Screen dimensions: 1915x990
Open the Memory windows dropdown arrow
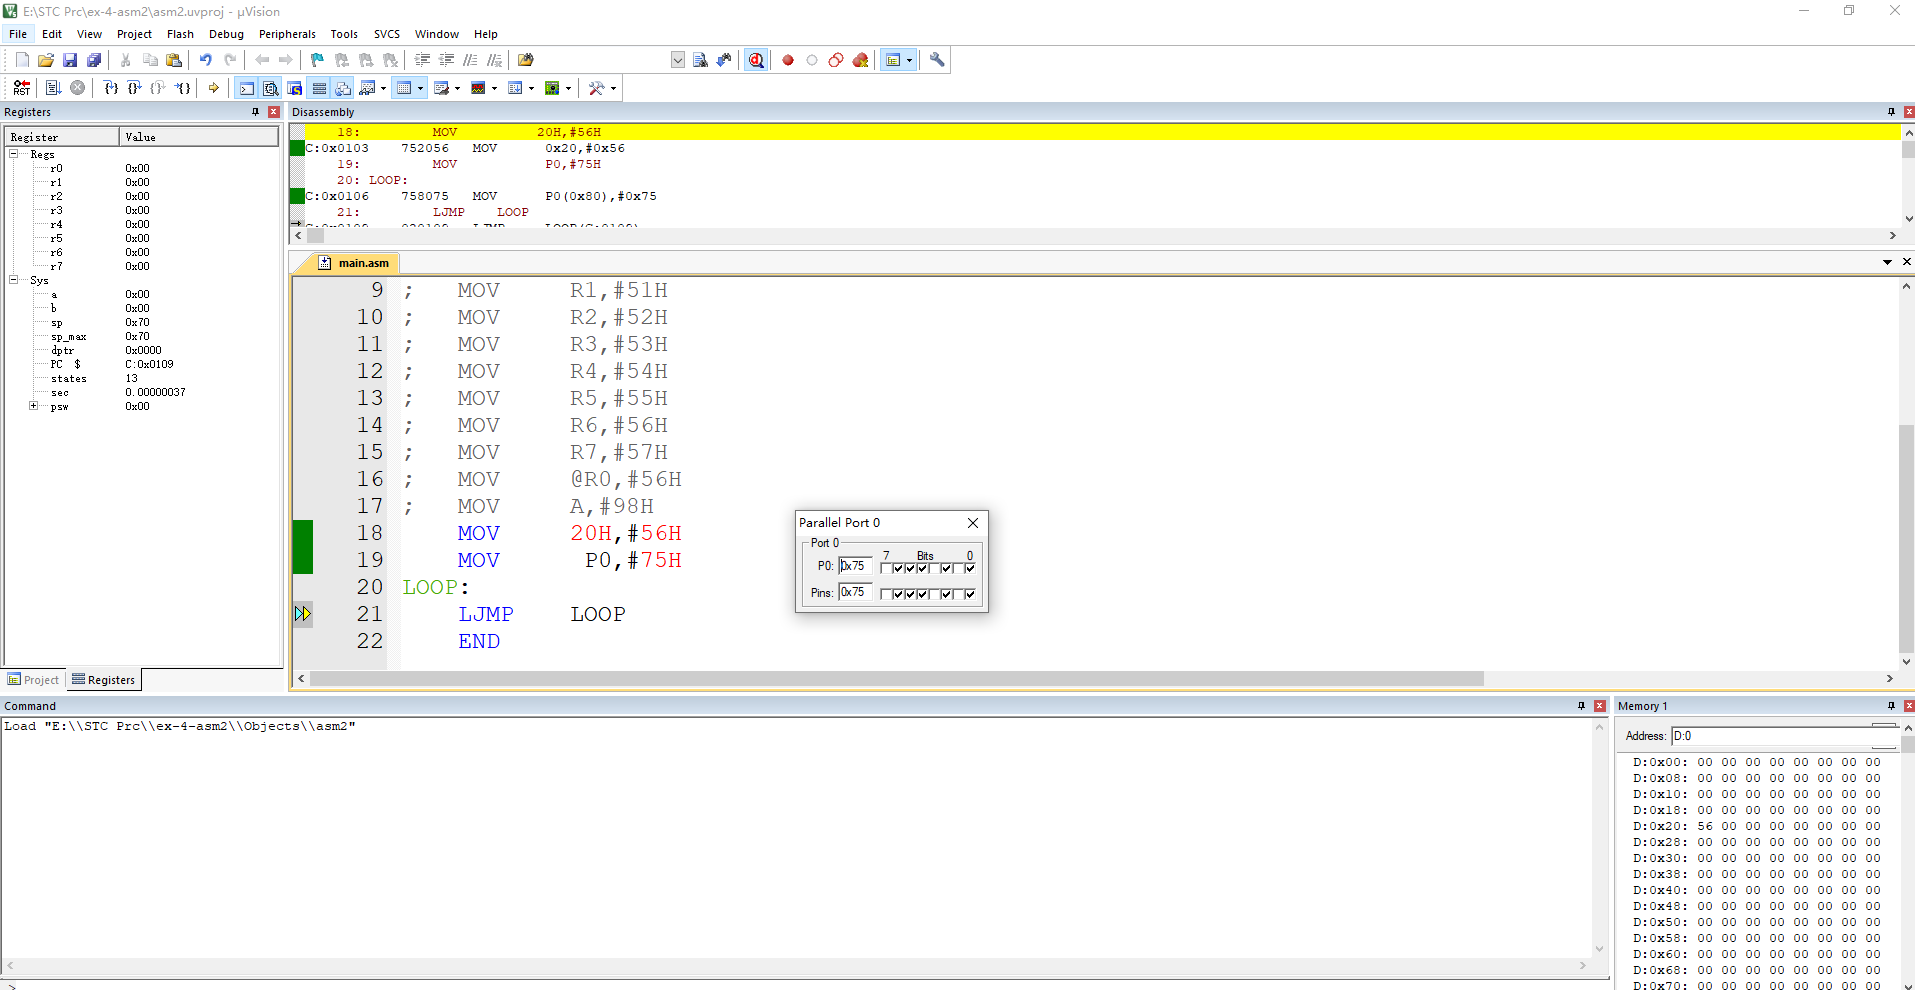[420, 88]
